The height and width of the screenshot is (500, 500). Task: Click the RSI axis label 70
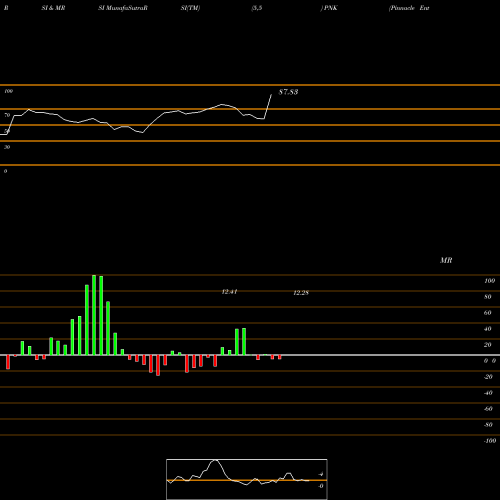click(7, 115)
